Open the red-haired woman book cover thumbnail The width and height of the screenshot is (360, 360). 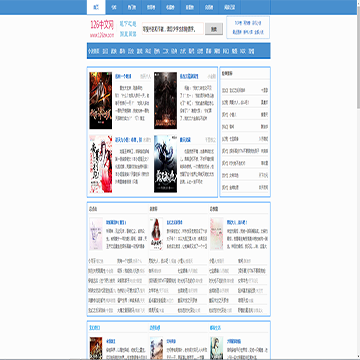click(x=156, y=234)
